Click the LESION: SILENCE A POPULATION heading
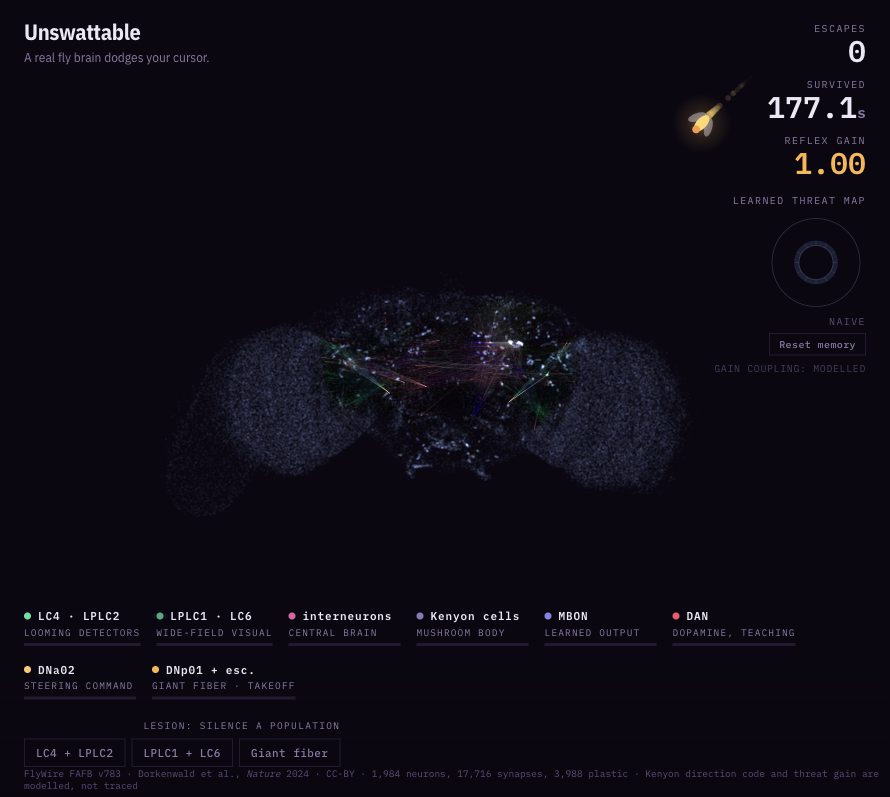The image size is (890, 797). [x=241, y=725]
